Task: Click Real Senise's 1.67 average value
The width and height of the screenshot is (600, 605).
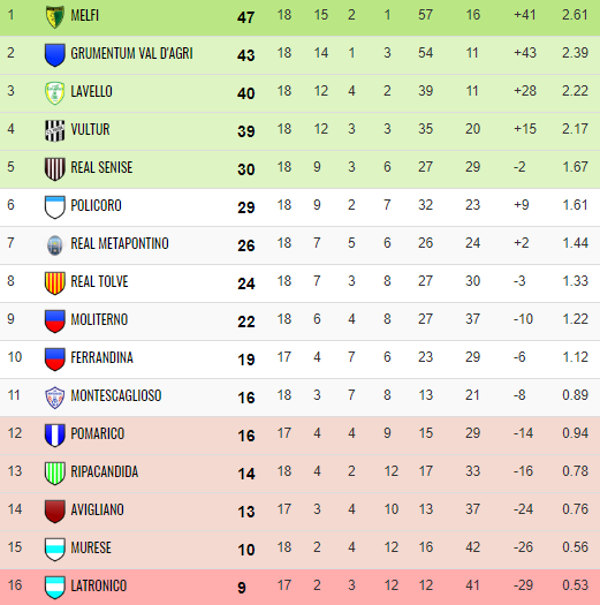Action: pyautogui.click(x=575, y=167)
